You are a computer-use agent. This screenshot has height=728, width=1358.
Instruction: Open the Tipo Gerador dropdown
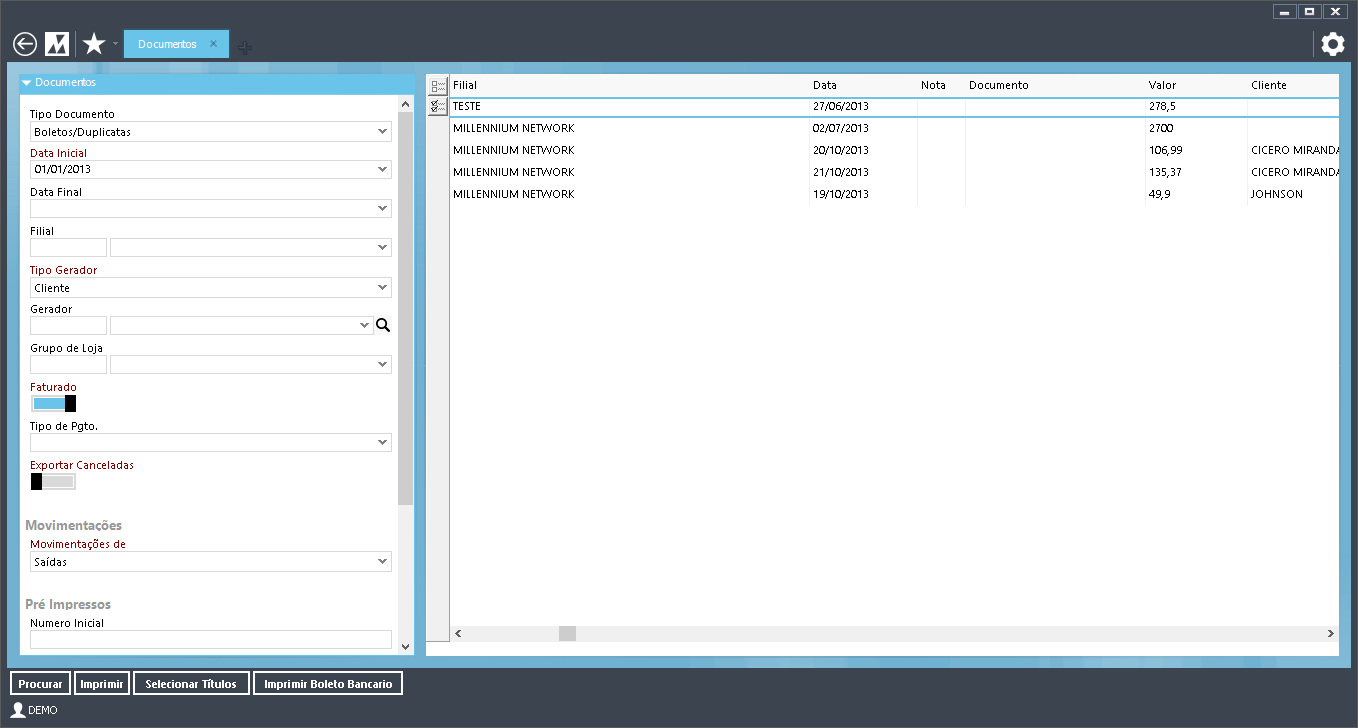click(383, 288)
